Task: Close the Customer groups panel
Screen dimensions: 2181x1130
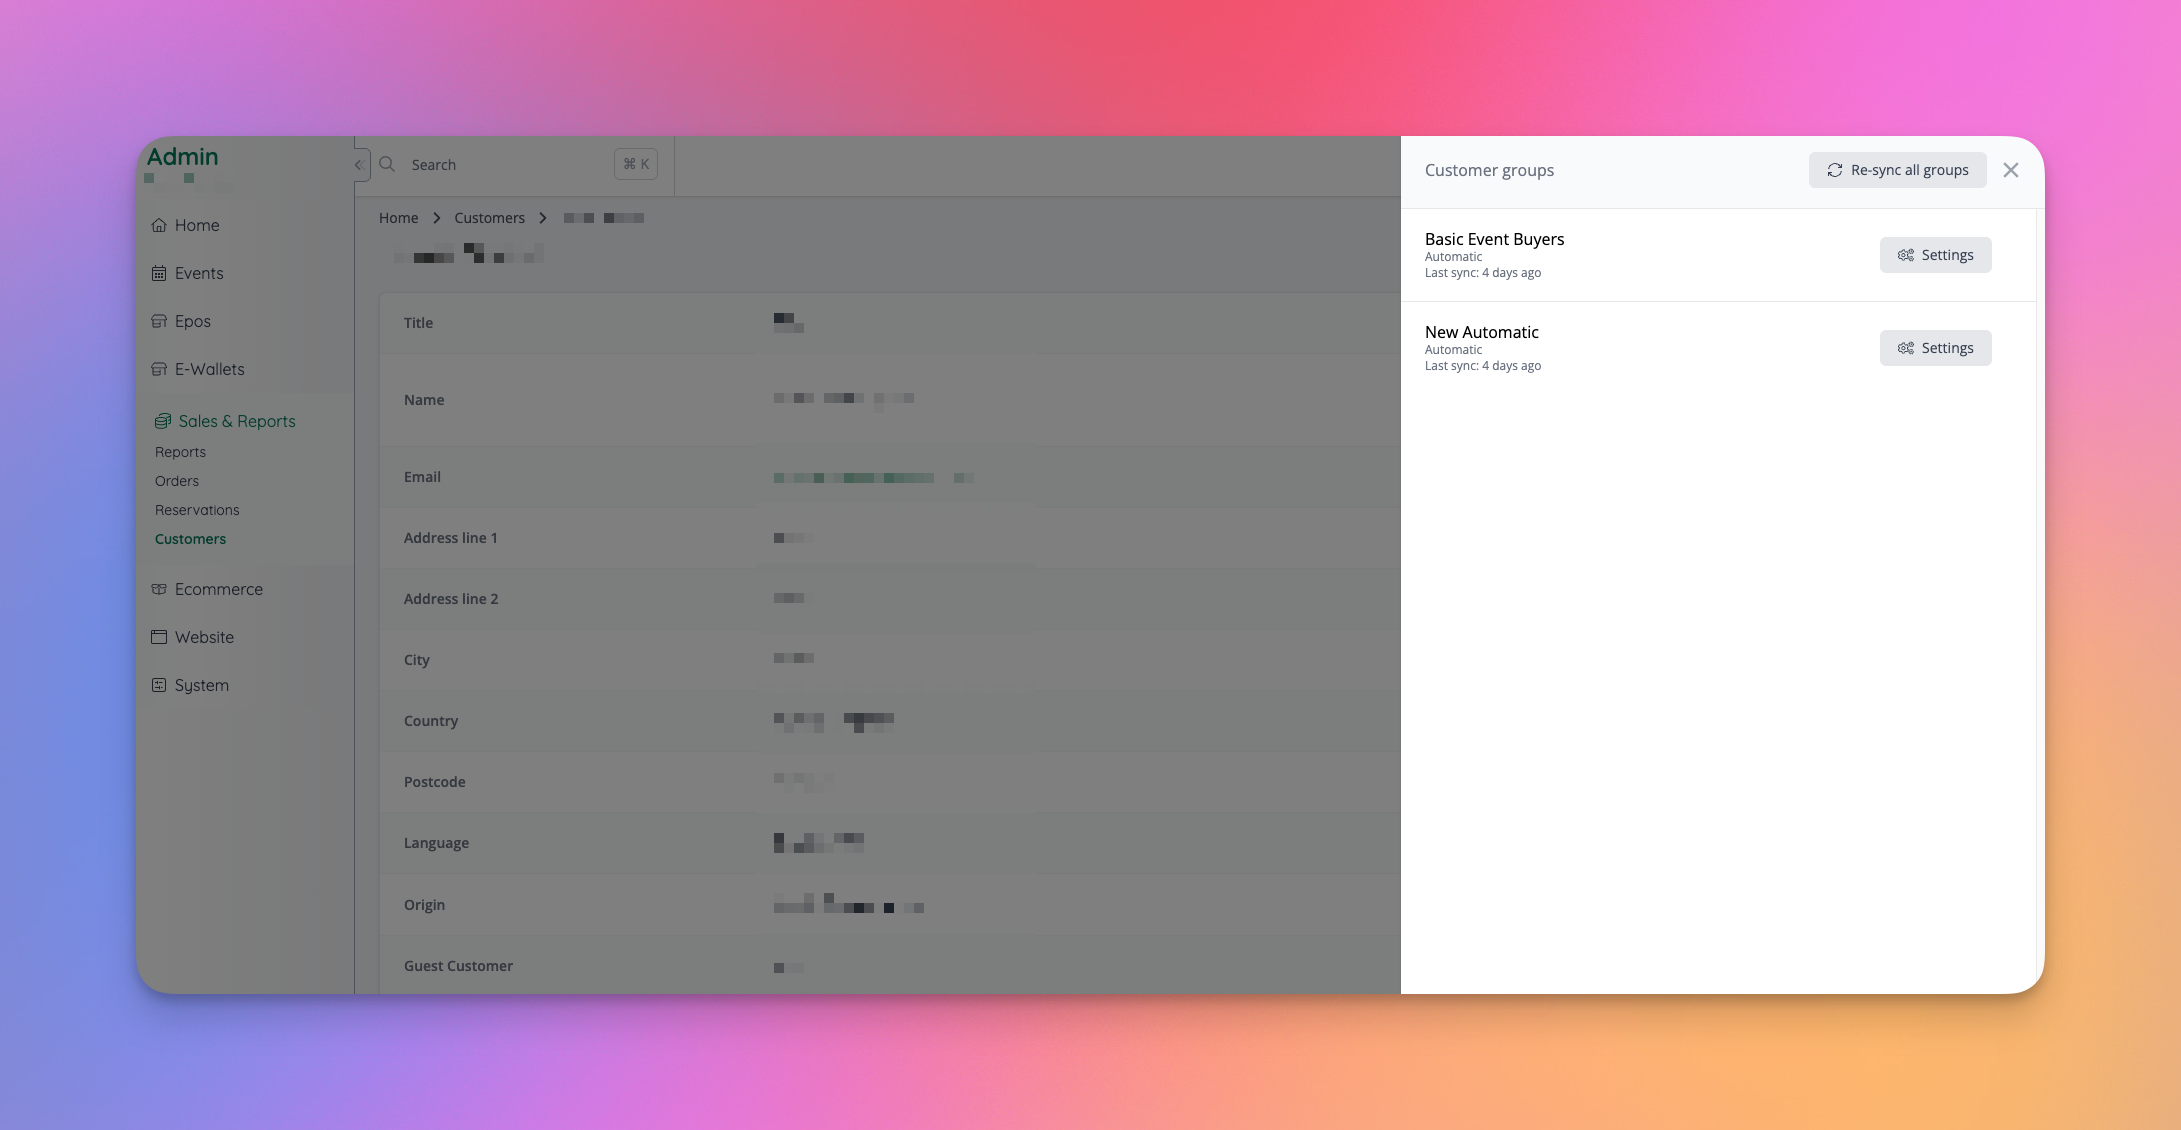Action: (x=2011, y=170)
